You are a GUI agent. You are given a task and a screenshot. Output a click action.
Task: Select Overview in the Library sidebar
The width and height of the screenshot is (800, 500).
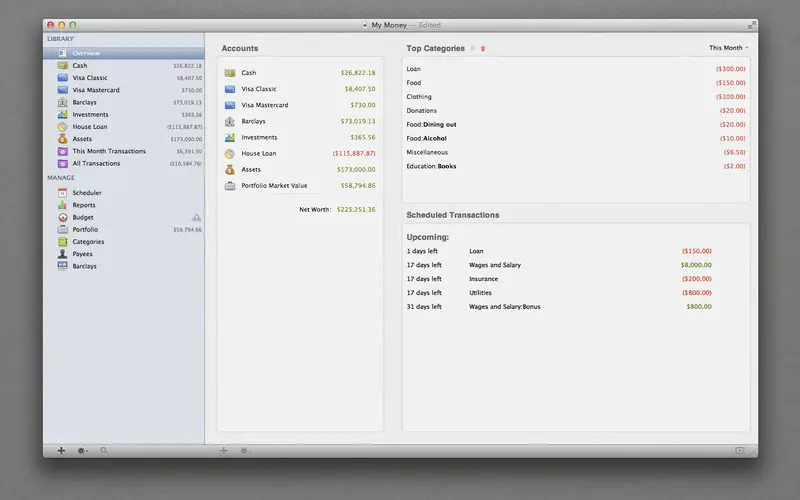pos(124,53)
